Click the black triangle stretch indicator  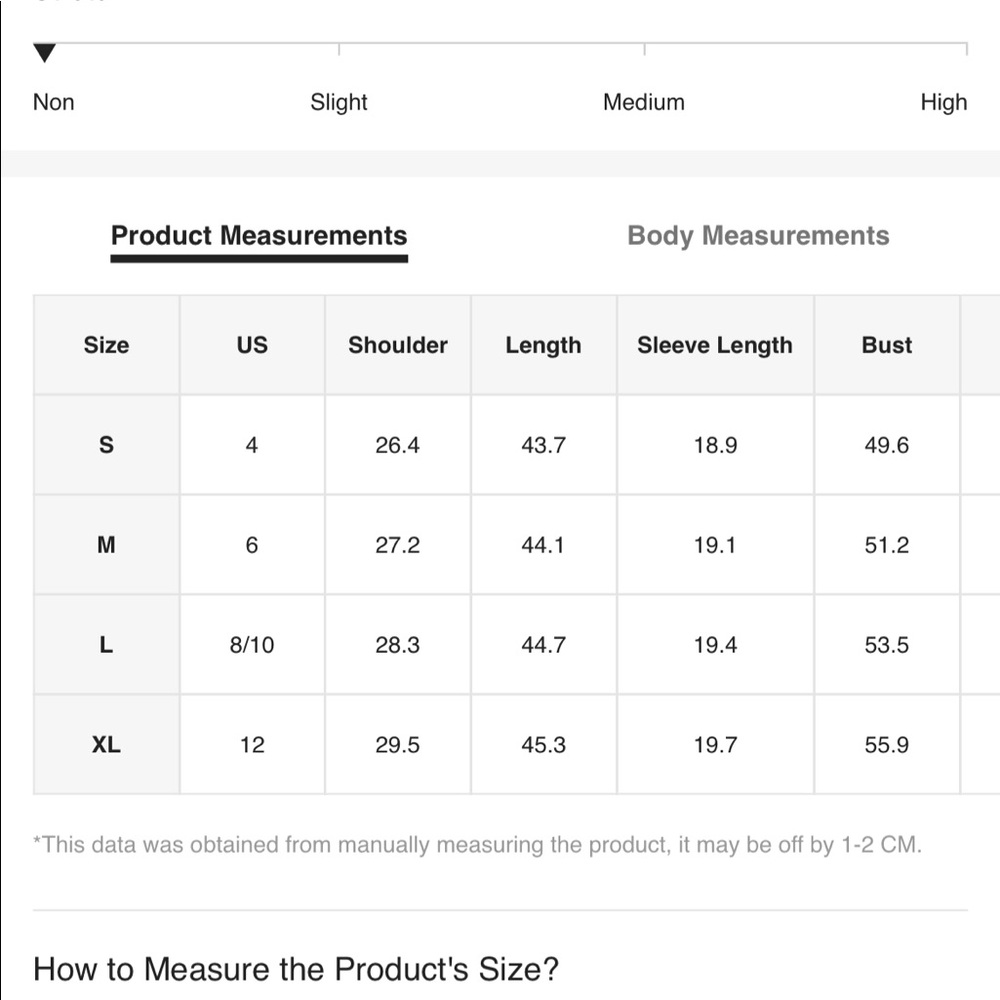[45, 53]
